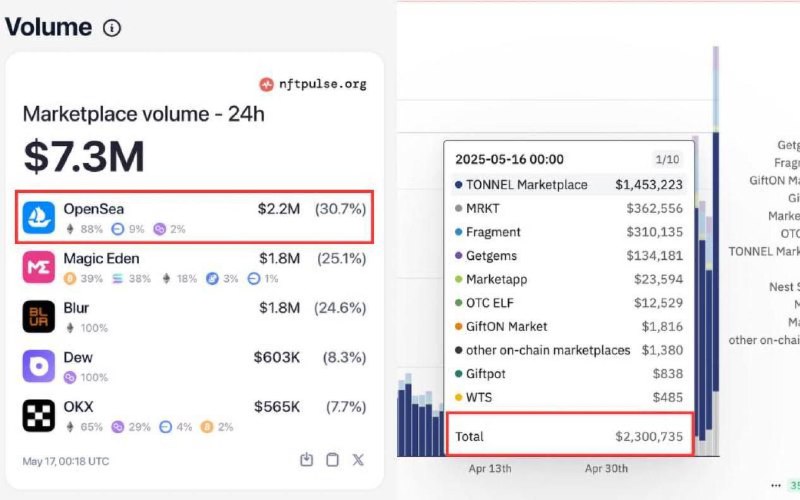Click the Magic Eden marketplace name

click(x=101, y=259)
